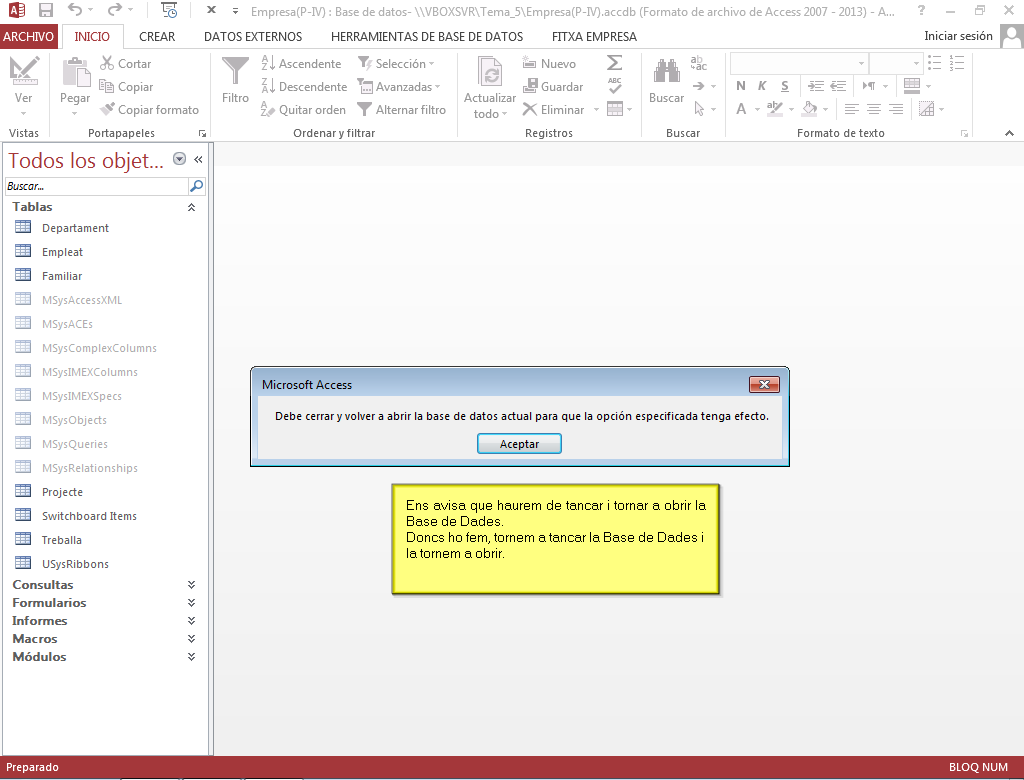
Task: Click the Pegar paste icon
Action: [x=75, y=73]
